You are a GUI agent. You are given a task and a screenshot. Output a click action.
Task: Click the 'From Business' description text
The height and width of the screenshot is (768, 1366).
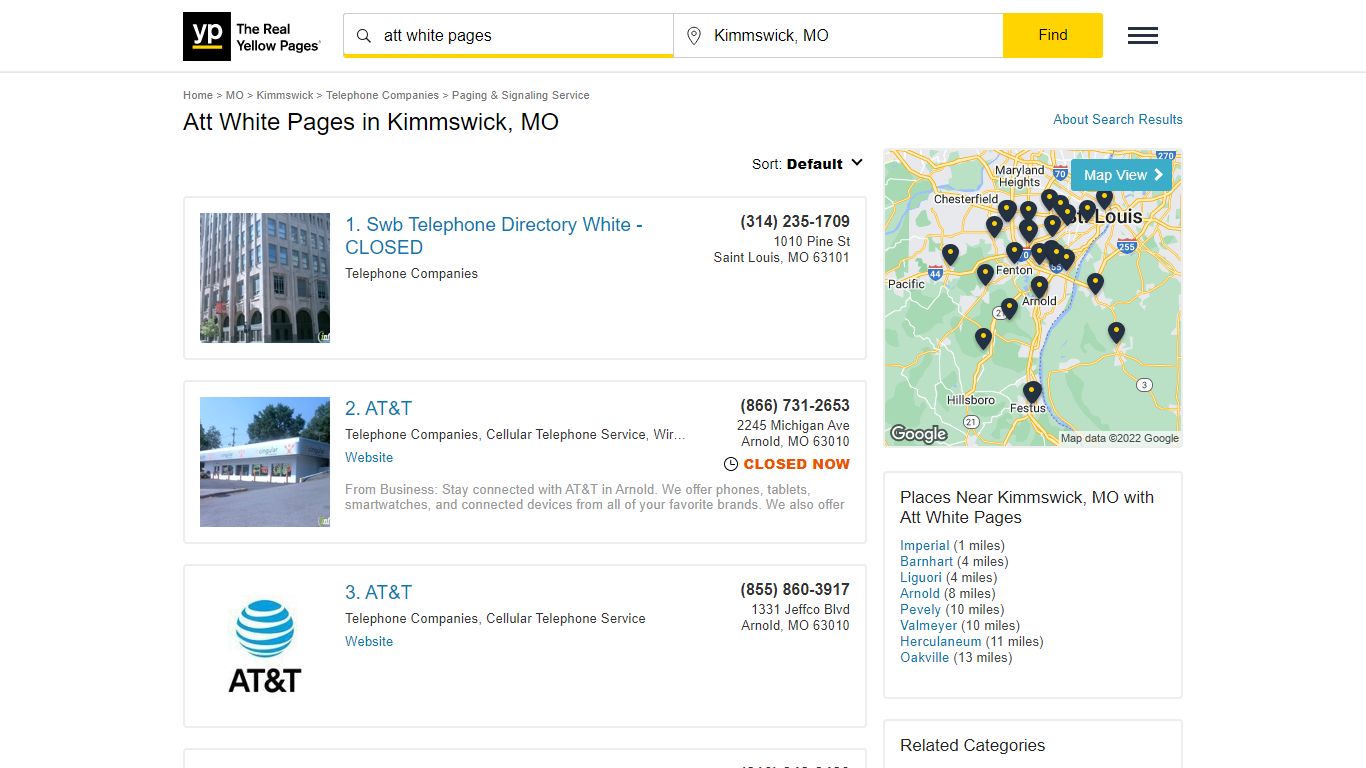point(595,497)
